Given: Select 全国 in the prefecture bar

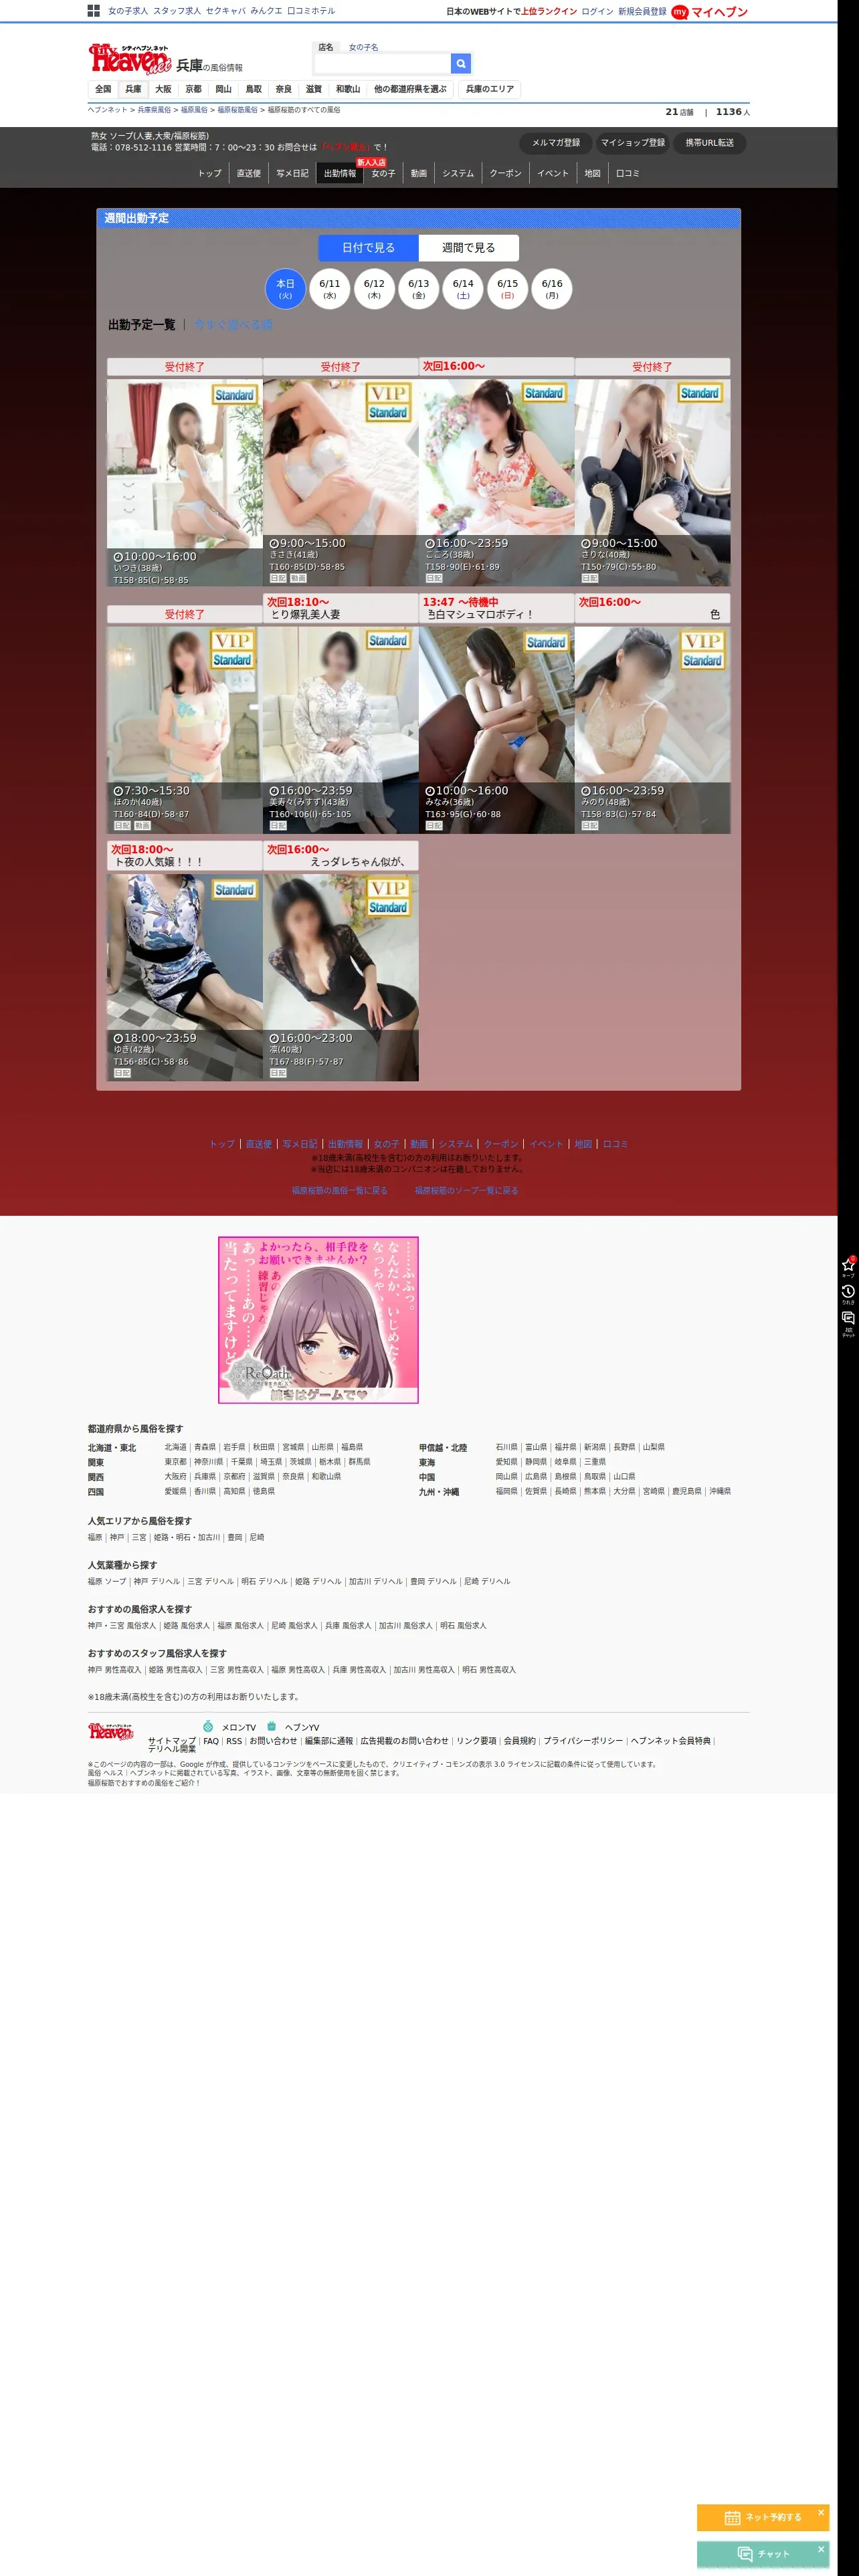Looking at the screenshot, I should coord(103,89).
